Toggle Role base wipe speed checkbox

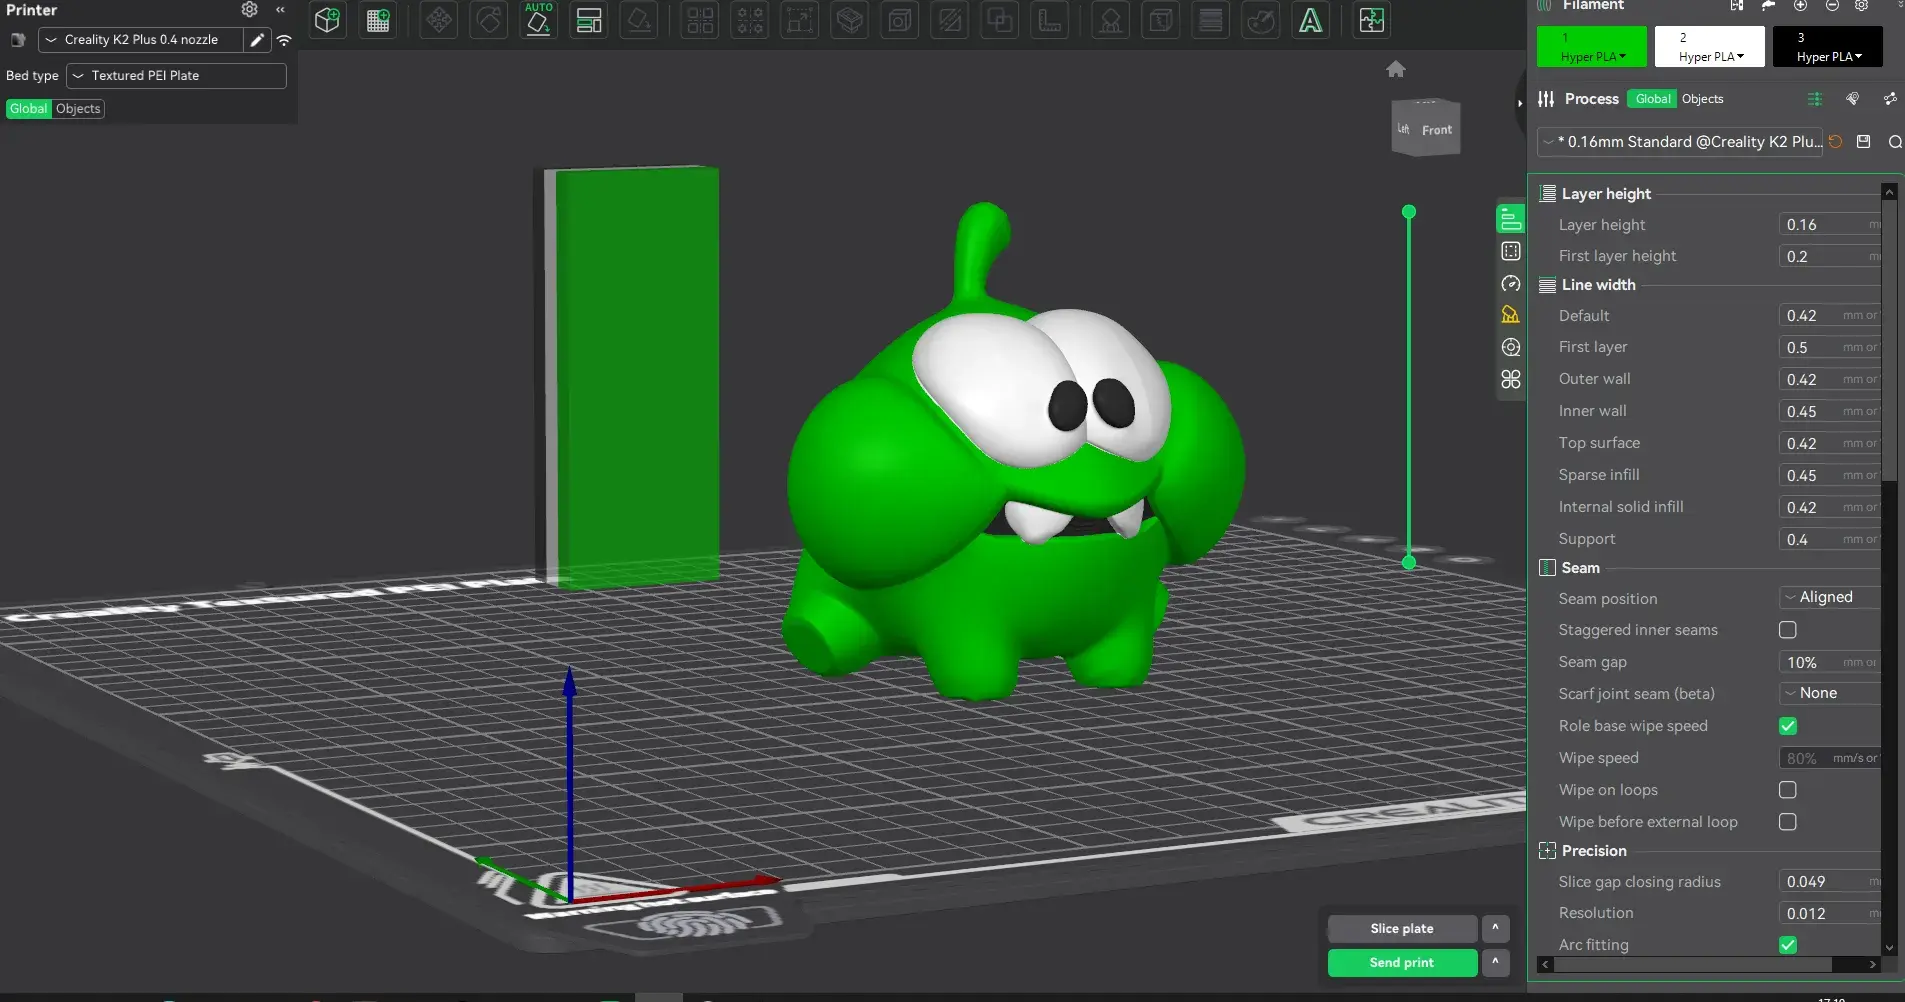pyautogui.click(x=1788, y=726)
